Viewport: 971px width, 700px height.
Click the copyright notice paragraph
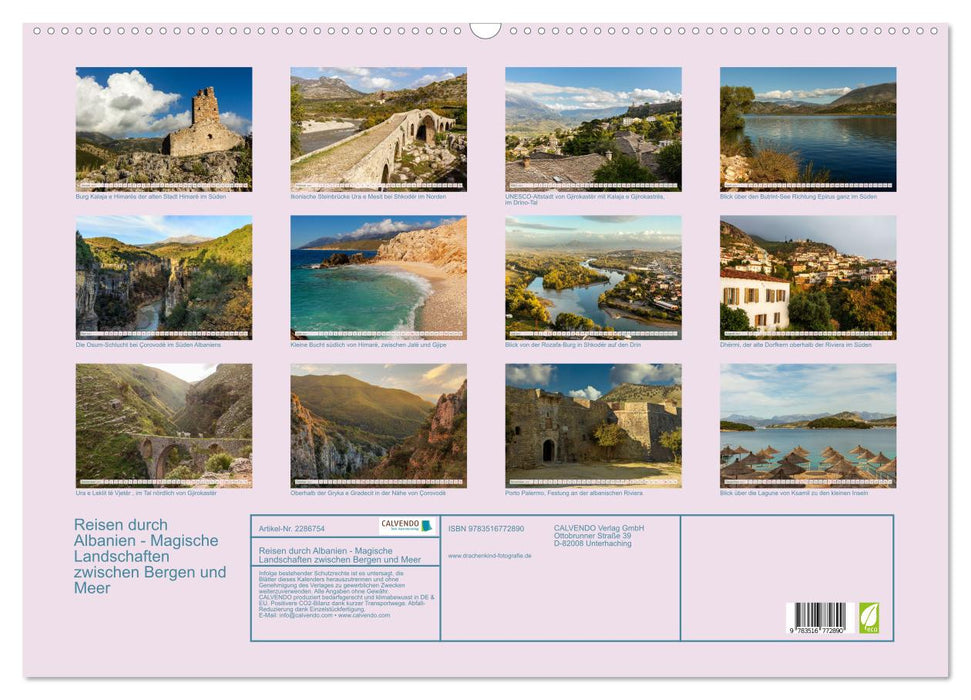(346, 594)
